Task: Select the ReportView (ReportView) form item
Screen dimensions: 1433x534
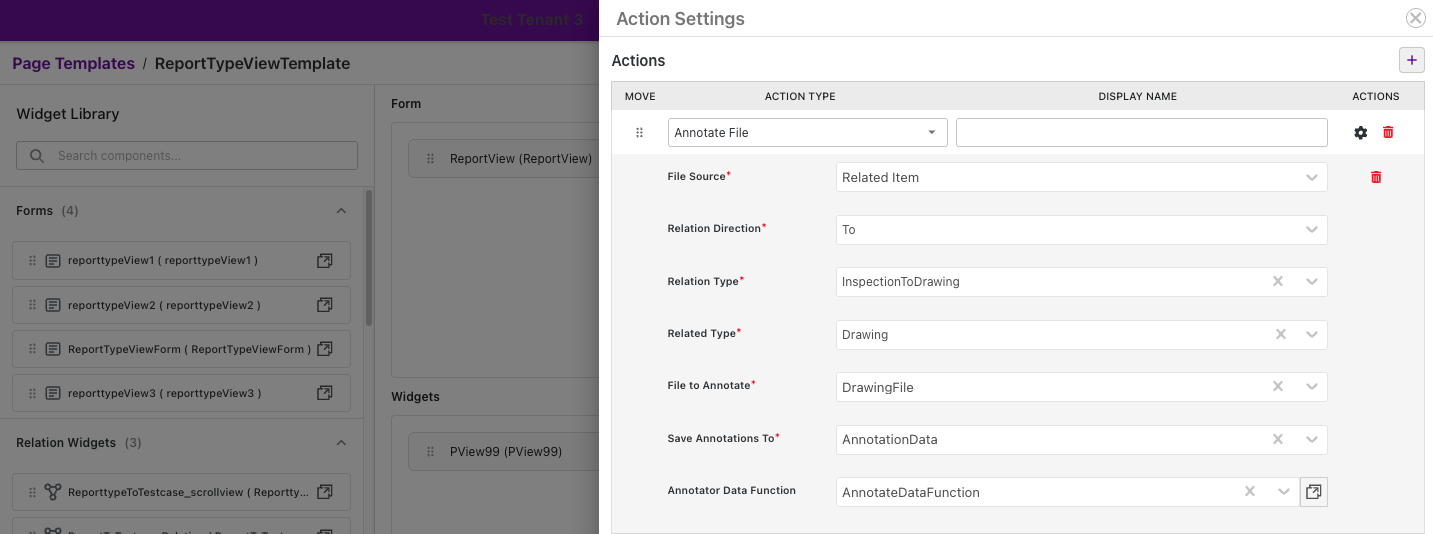Action: click(504, 159)
